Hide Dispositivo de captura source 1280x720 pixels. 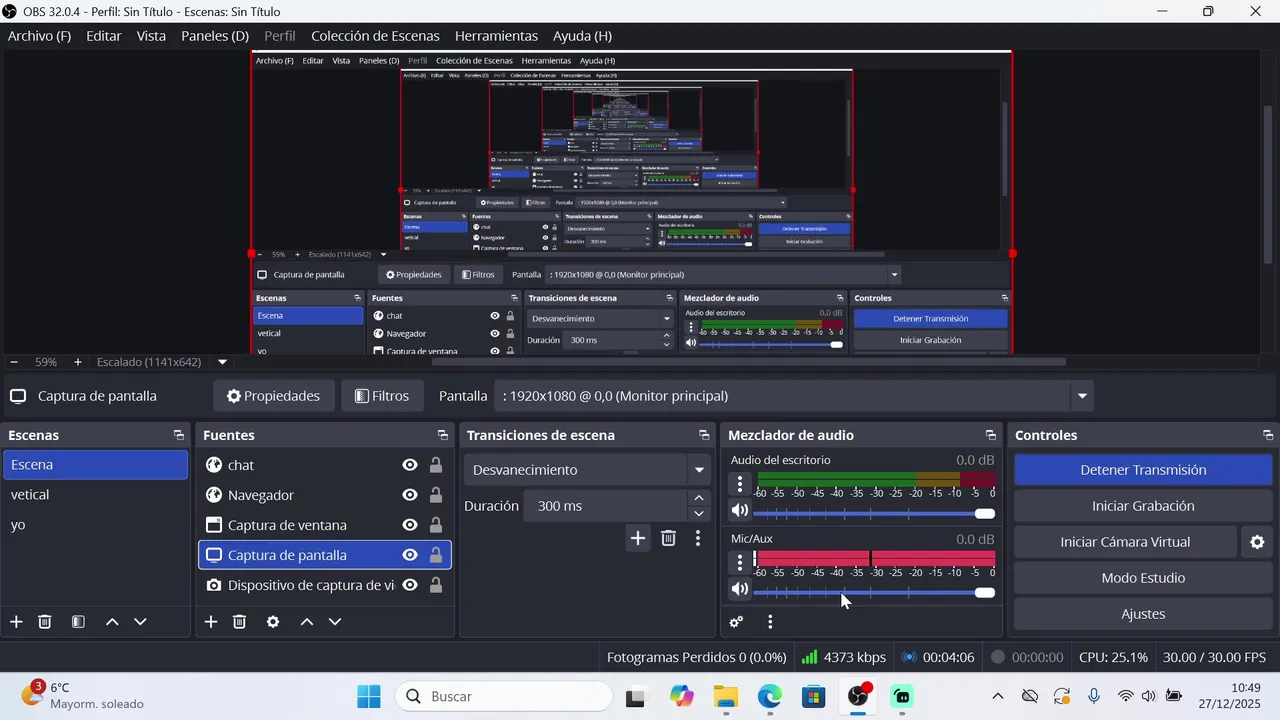(410, 585)
